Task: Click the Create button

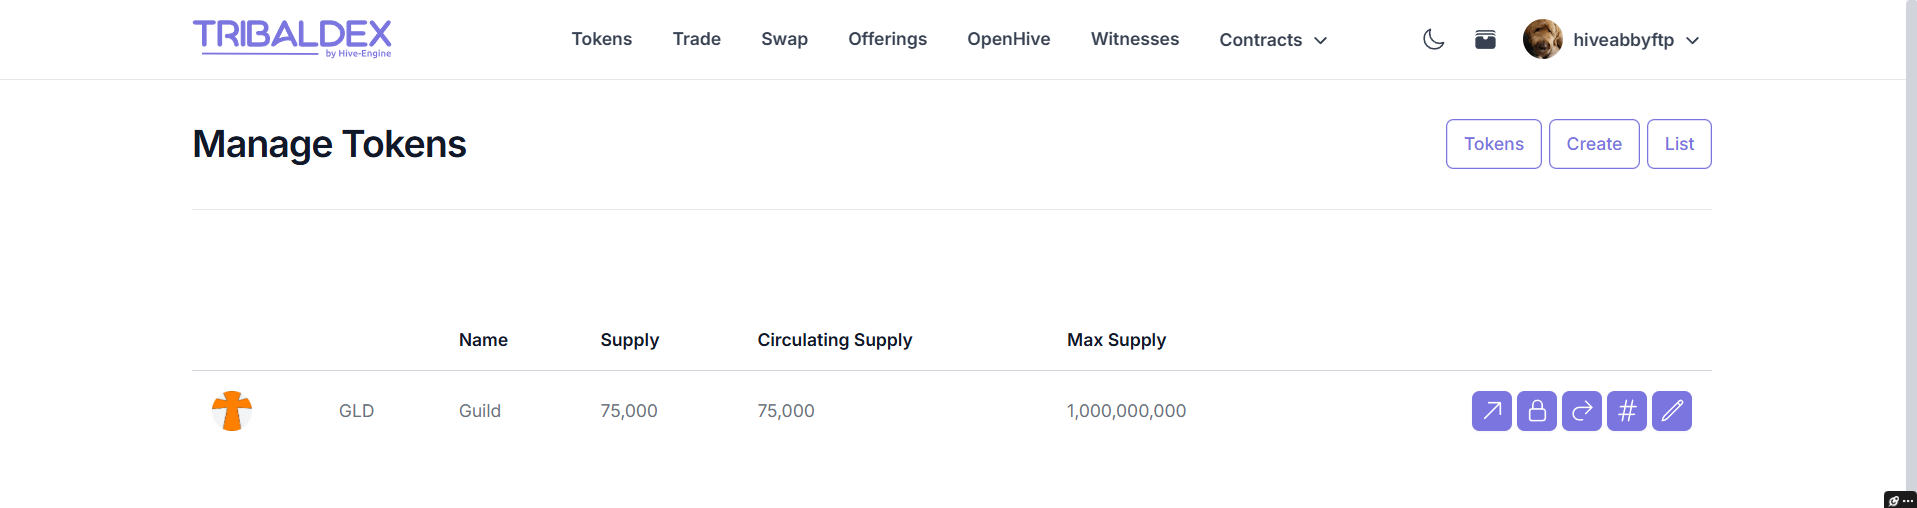Action: 1594,144
